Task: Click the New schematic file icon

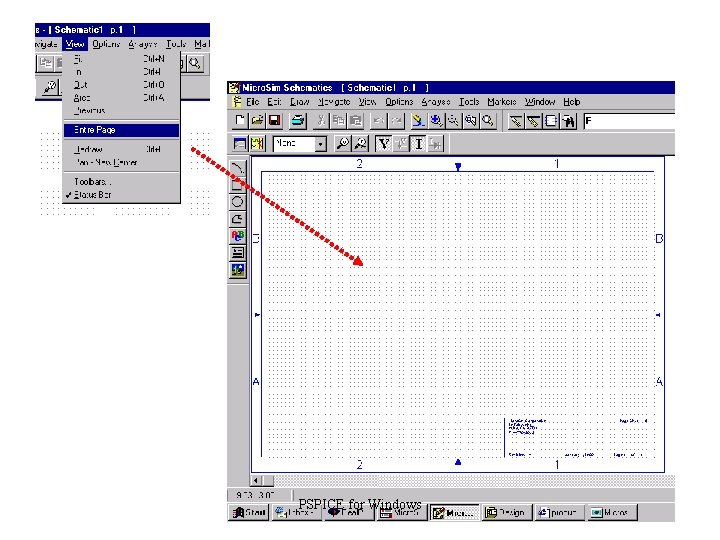Action: click(240, 121)
